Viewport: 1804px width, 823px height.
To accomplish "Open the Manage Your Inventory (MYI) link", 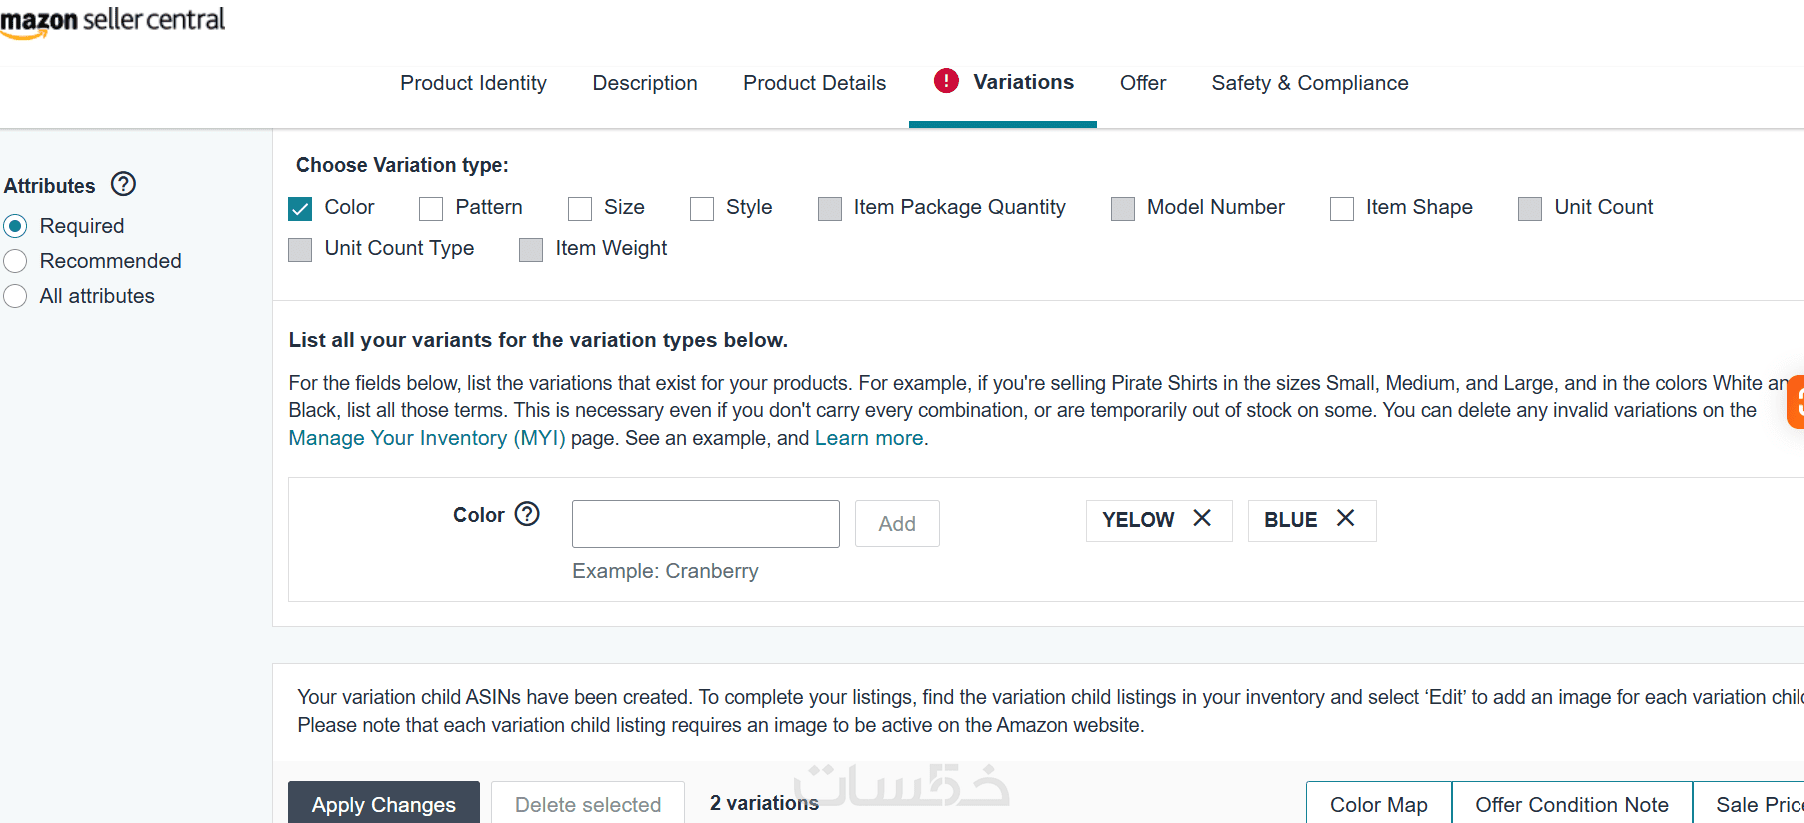I will pyautogui.click(x=427, y=438).
